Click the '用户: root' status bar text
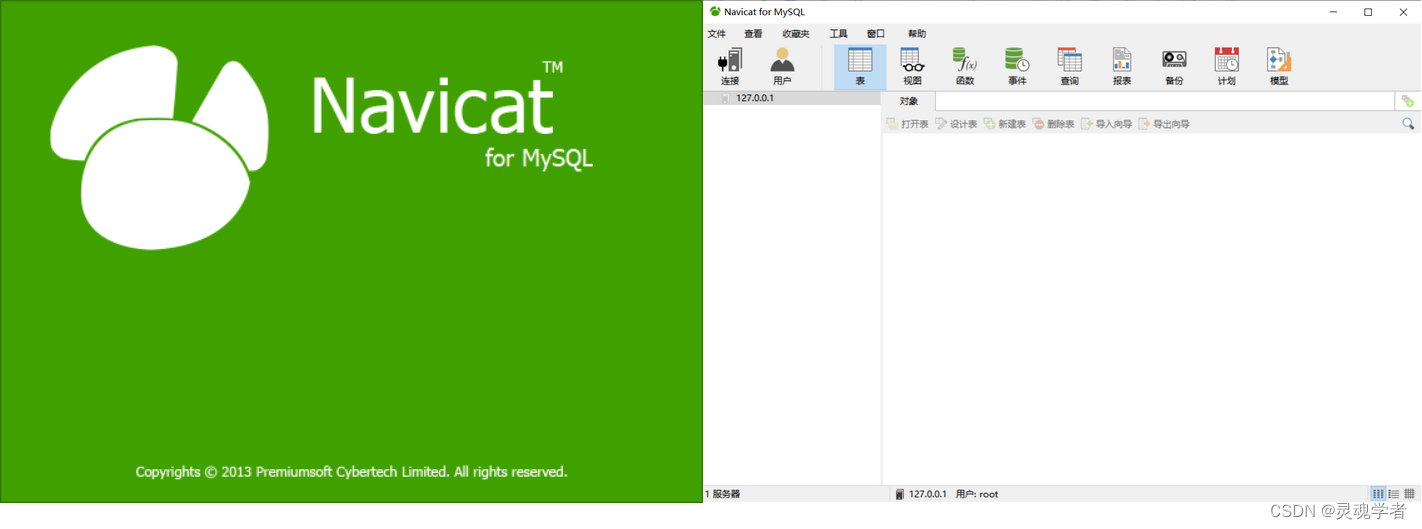The height and width of the screenshot is (529, 1422). point(977,494)
